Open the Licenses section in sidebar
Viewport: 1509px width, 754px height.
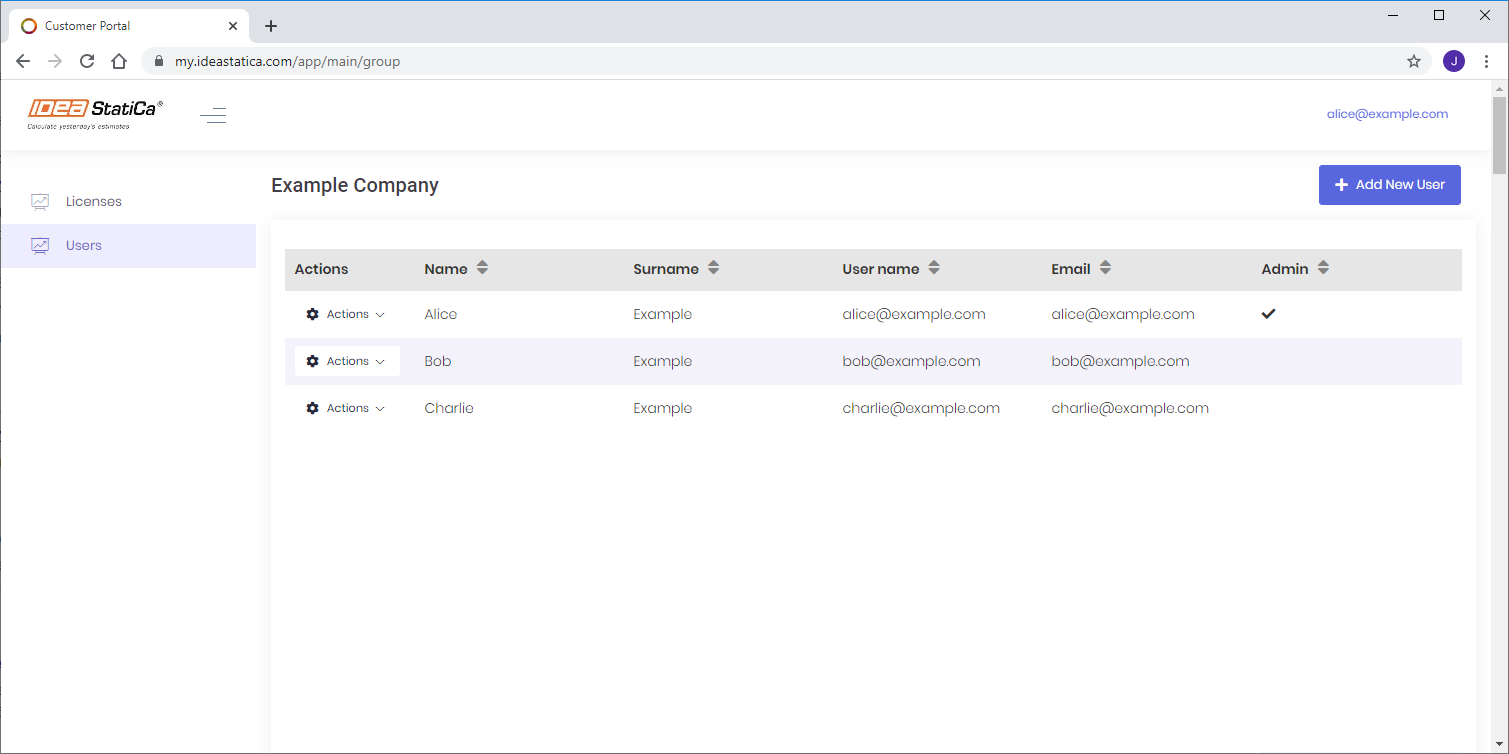coord(93,202)
